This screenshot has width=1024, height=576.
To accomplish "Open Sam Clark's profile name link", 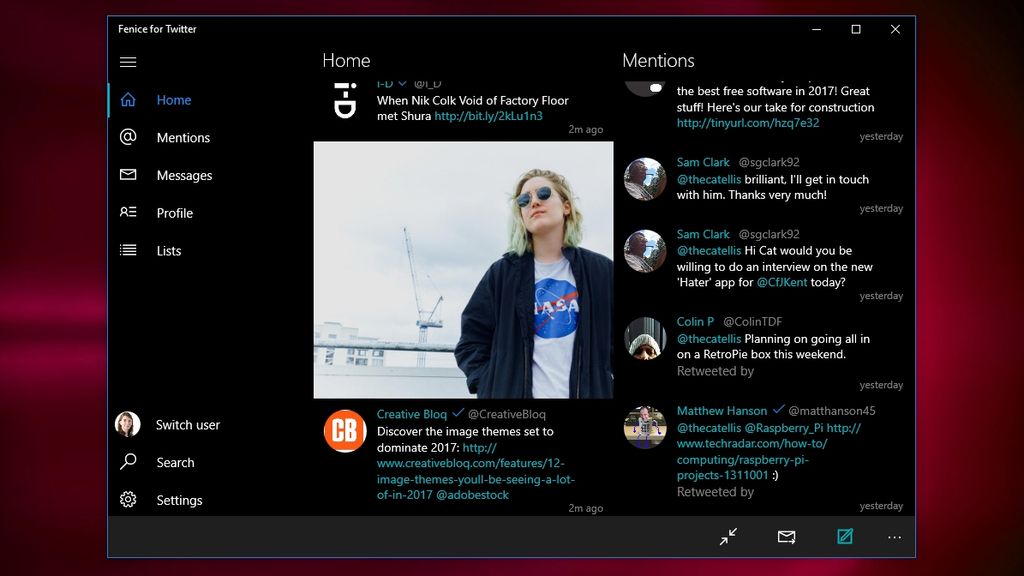I will click(x=702, y=162).
